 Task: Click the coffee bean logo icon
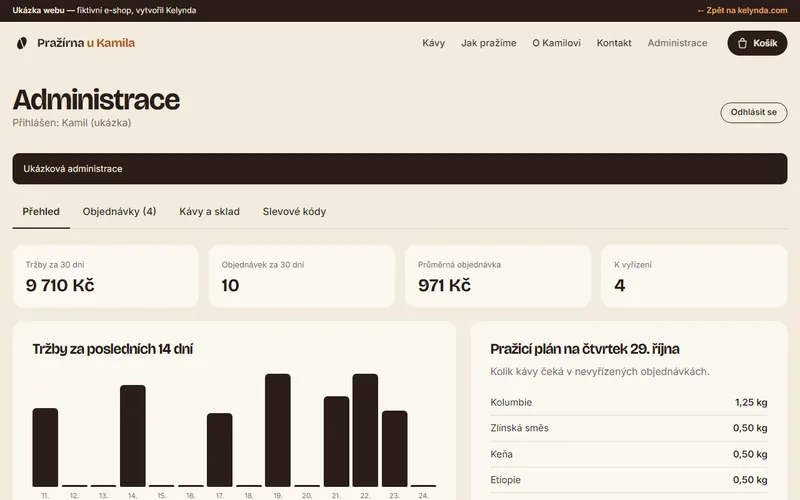click(21, 43)
